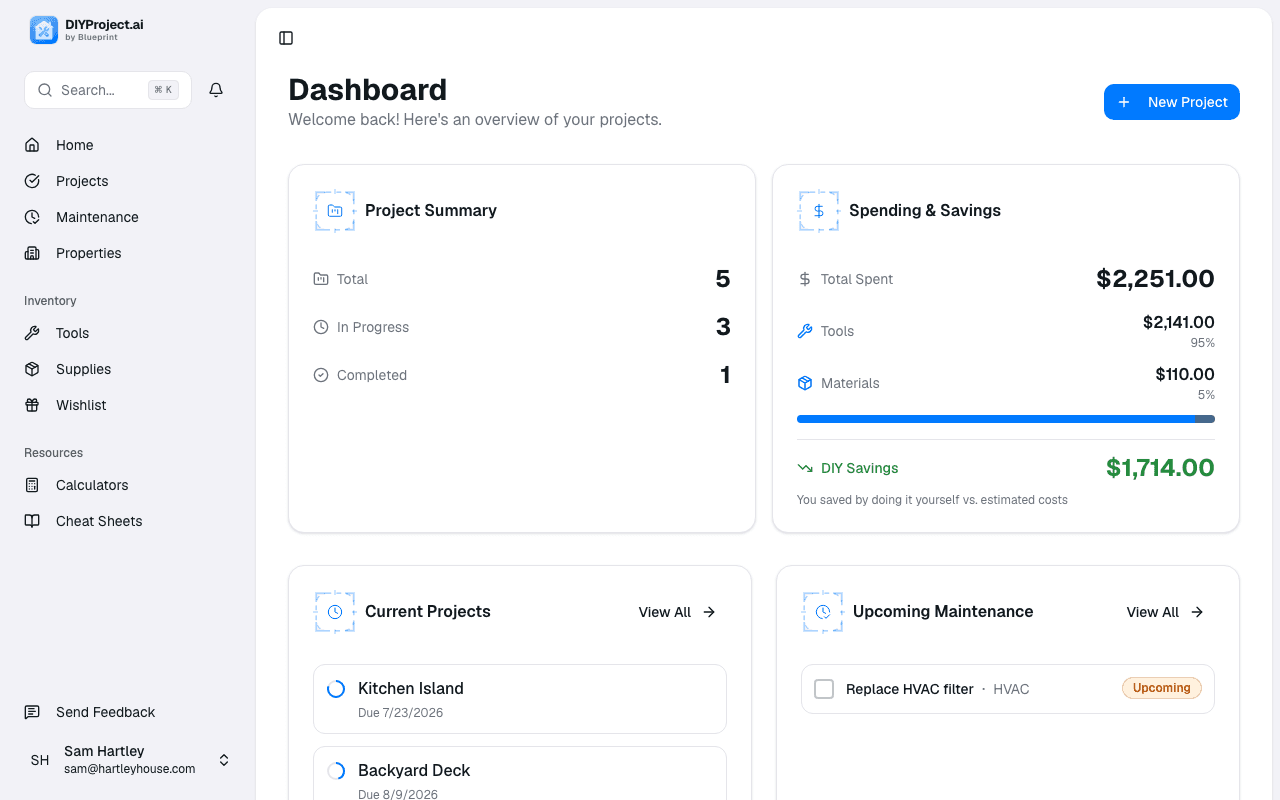Screen dimensions: 1280x800
Task: Expand the Sam Hartley account switcher
Action: click(224, 760)
